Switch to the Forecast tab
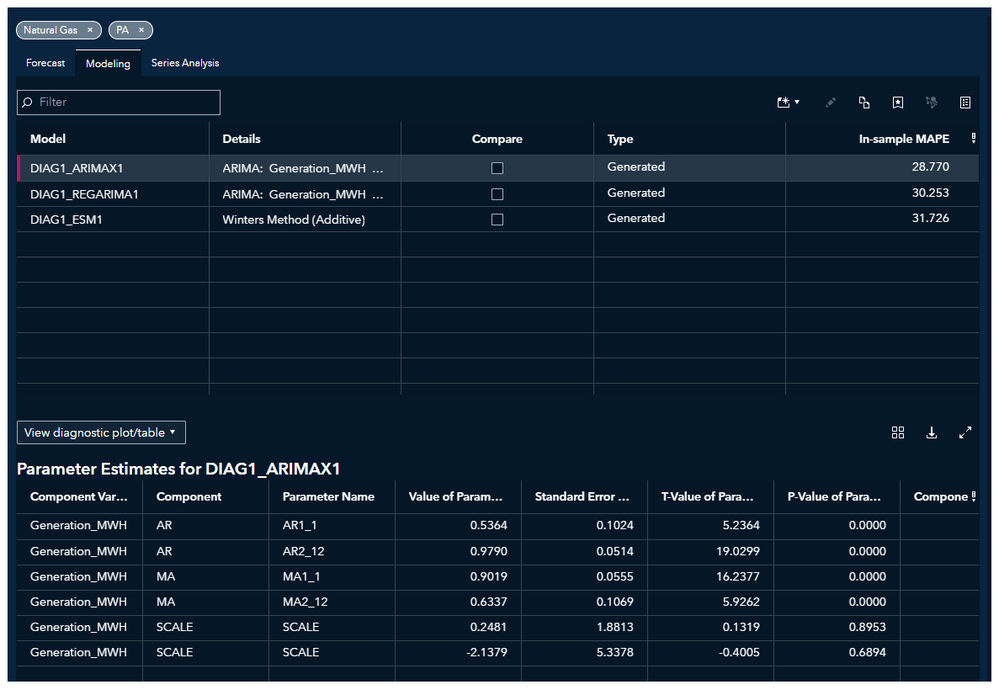The height and width of the screenshot is (689, 999). pyautogui.click(x=45, y=63)
